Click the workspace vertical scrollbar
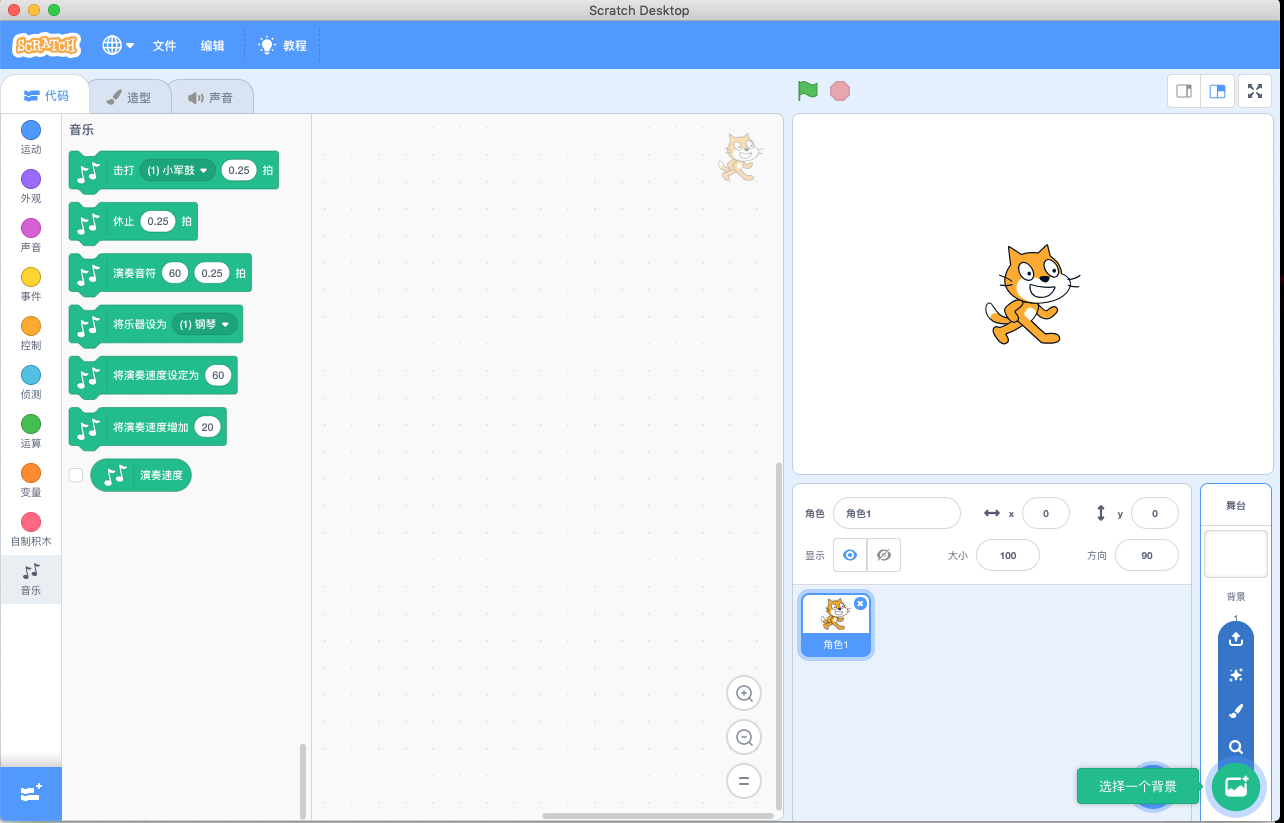1284x823 pixels. 779,635
